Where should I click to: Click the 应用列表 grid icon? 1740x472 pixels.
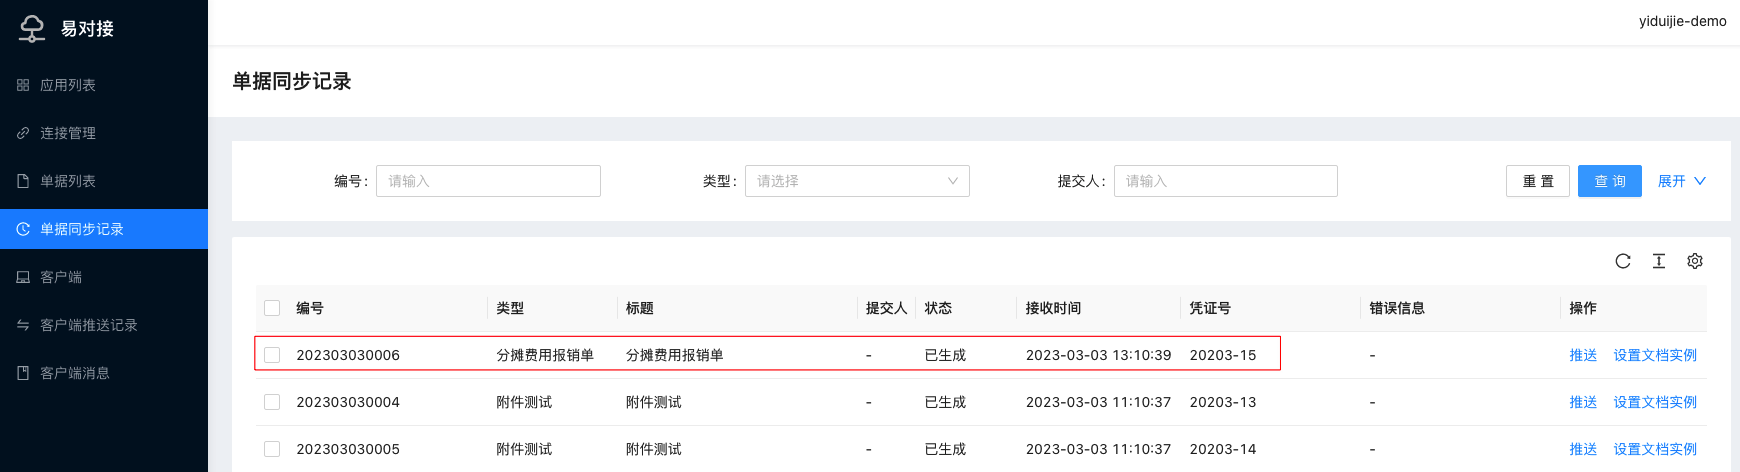click(23, 85)
